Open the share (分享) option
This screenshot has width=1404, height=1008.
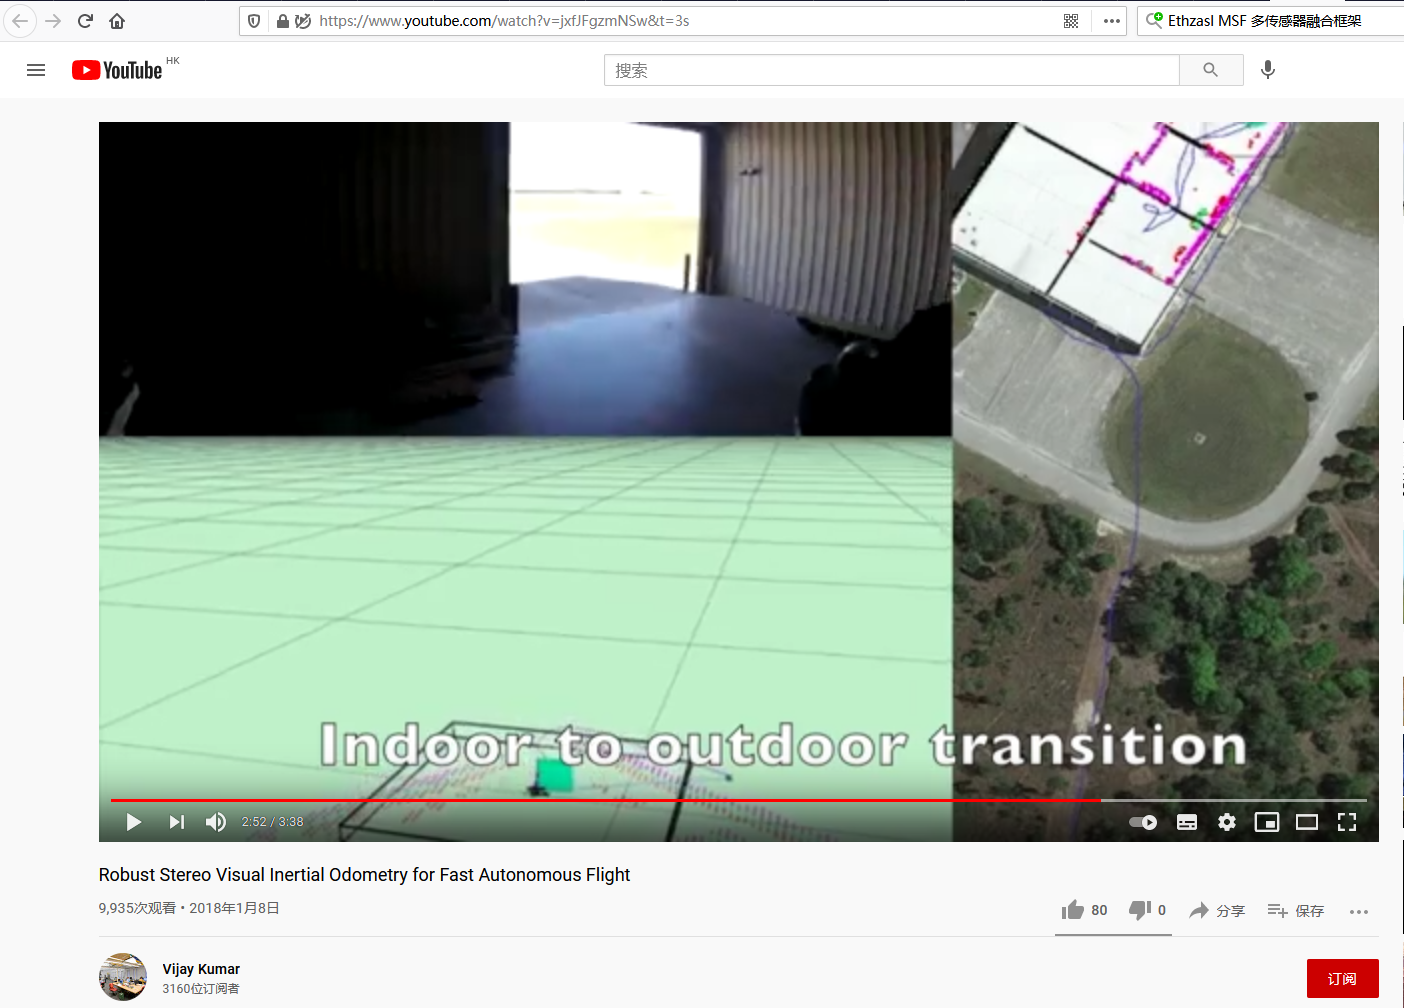pos(1217,910)
